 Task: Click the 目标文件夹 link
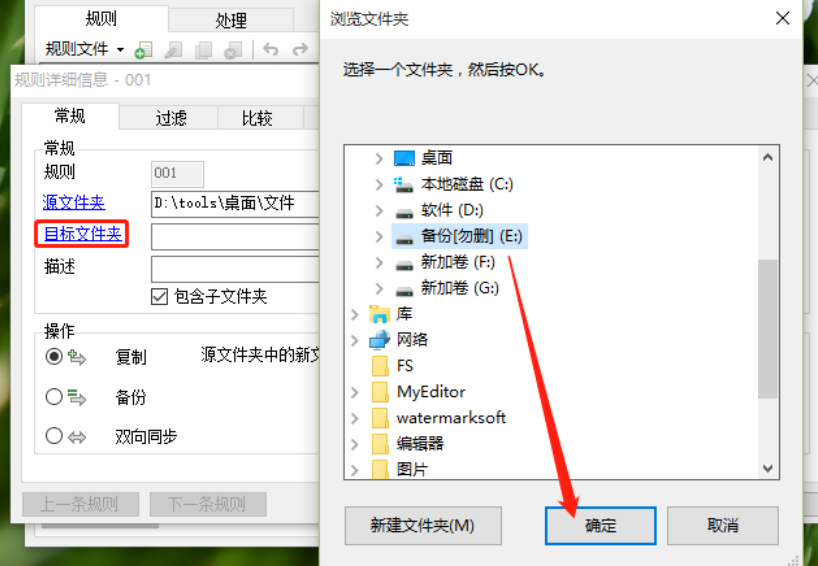coord(82,234)
